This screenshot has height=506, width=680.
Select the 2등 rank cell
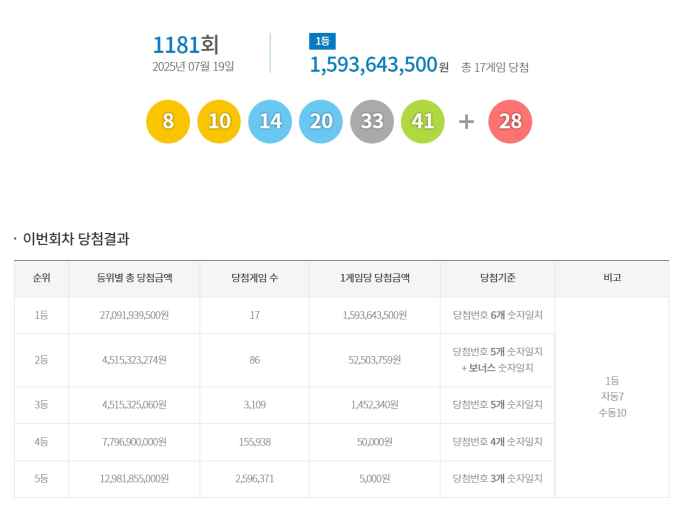[x=42, y=360]
